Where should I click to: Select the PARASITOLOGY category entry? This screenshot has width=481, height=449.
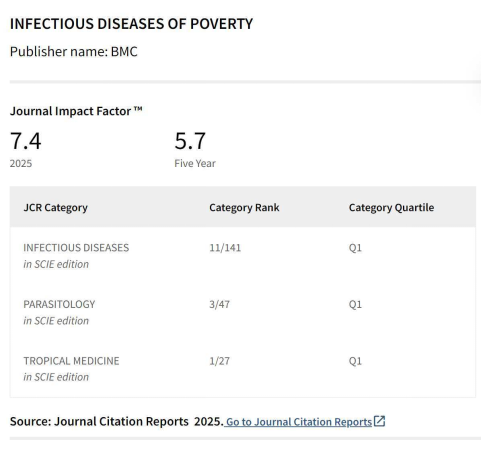pyautogui.click(x=59, y=312)
